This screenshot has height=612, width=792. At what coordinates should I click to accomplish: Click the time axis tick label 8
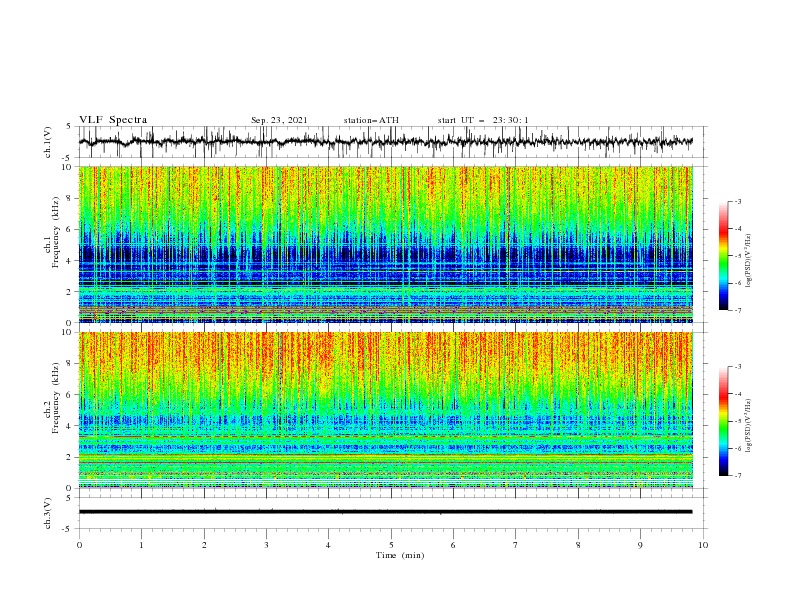pyautogui.click(x=578, y=545)
